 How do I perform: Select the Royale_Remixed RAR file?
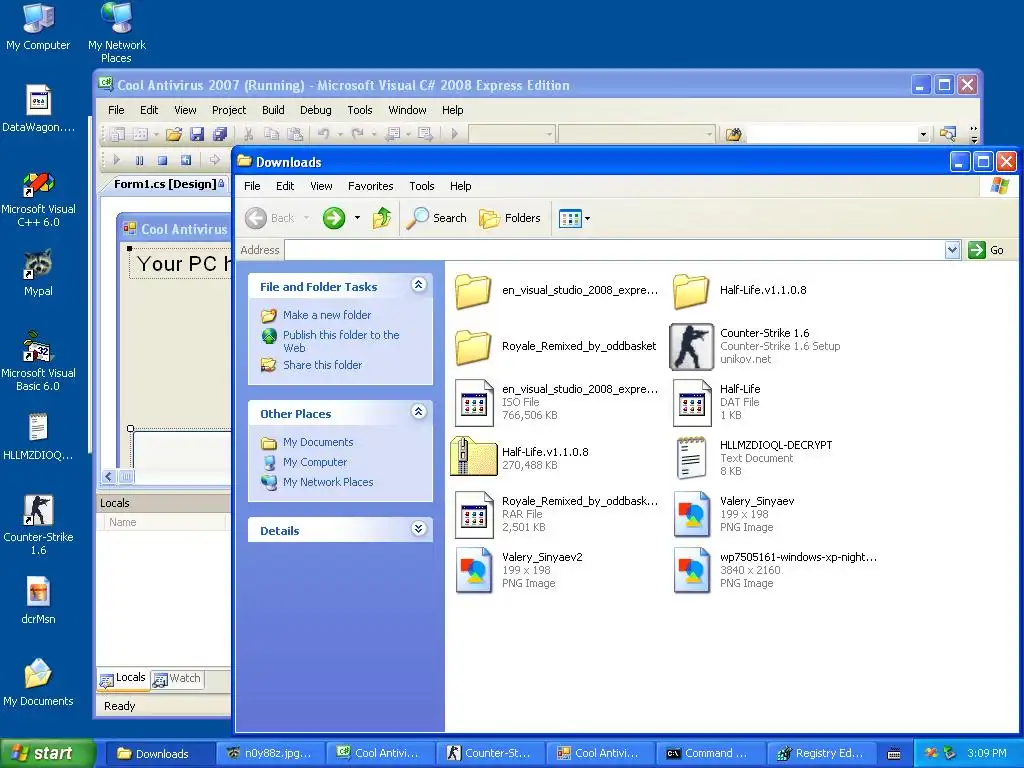[x=556, y=515]
